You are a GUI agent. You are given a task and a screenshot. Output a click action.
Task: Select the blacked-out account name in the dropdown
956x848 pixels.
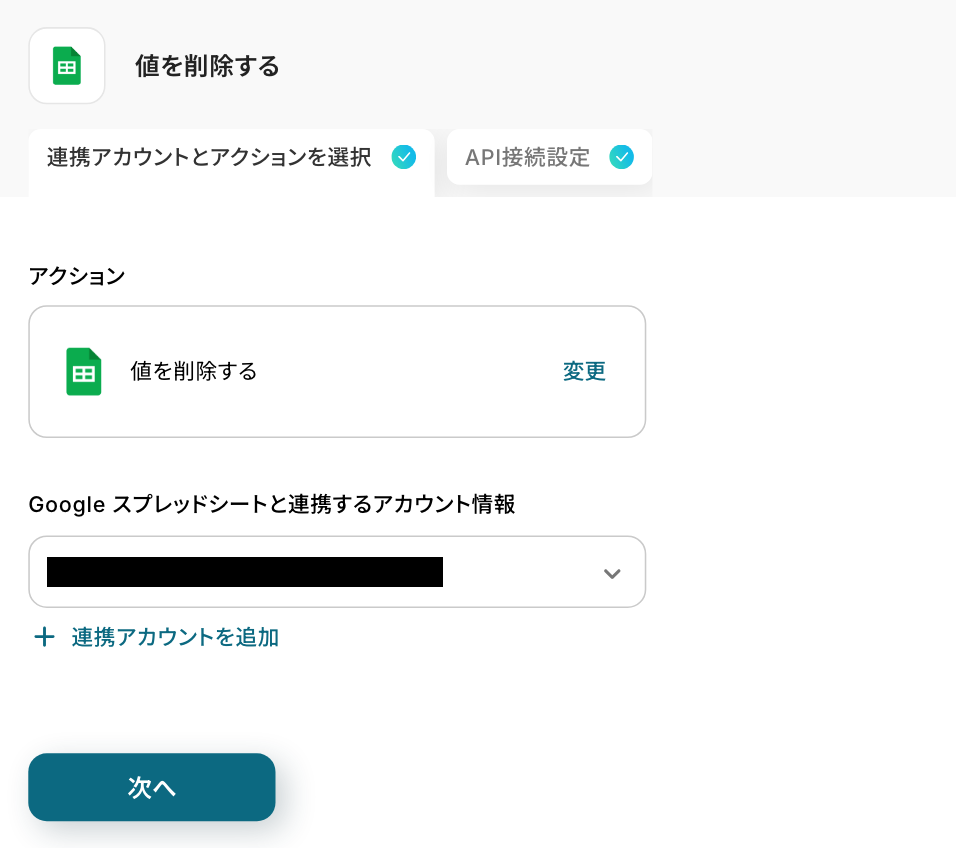pos(245,572)
